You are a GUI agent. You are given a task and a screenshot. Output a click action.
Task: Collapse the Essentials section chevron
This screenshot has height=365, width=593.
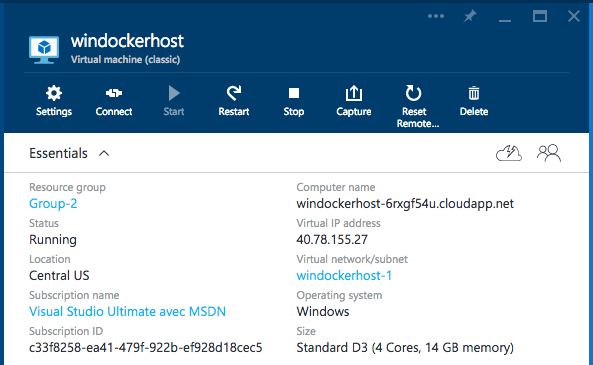tap(104, 154)
